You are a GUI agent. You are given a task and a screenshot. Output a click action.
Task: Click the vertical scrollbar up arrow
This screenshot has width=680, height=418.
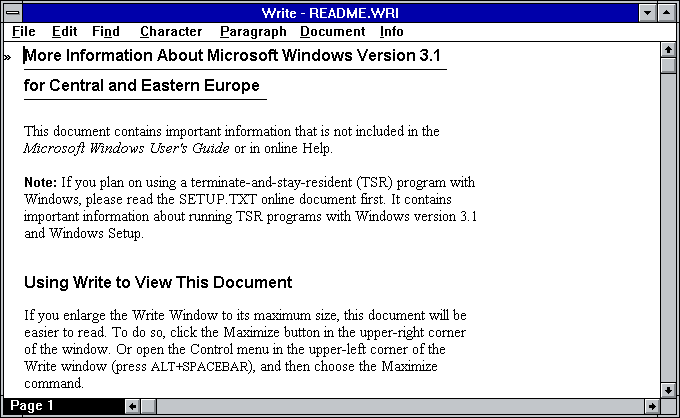pos(668,49)
